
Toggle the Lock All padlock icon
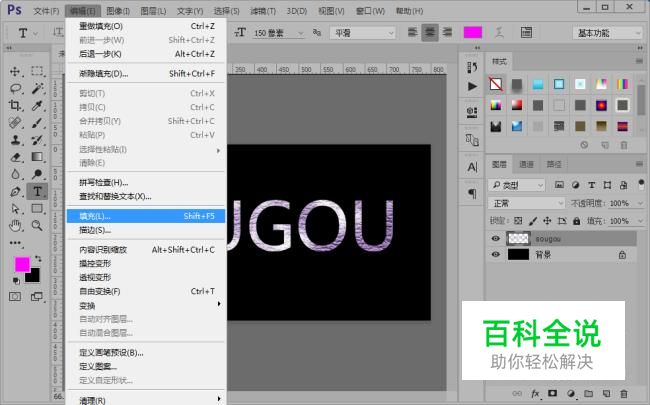pos(576,221)
